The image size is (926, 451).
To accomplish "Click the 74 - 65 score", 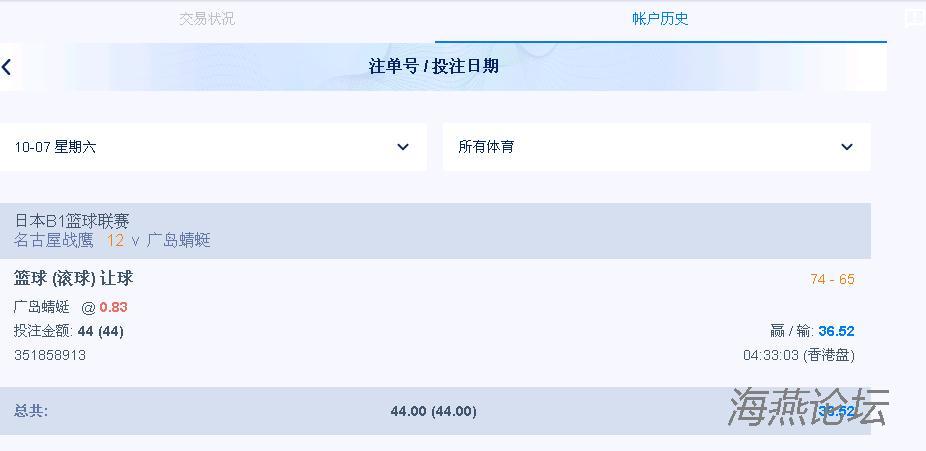I will click(832, 280).
